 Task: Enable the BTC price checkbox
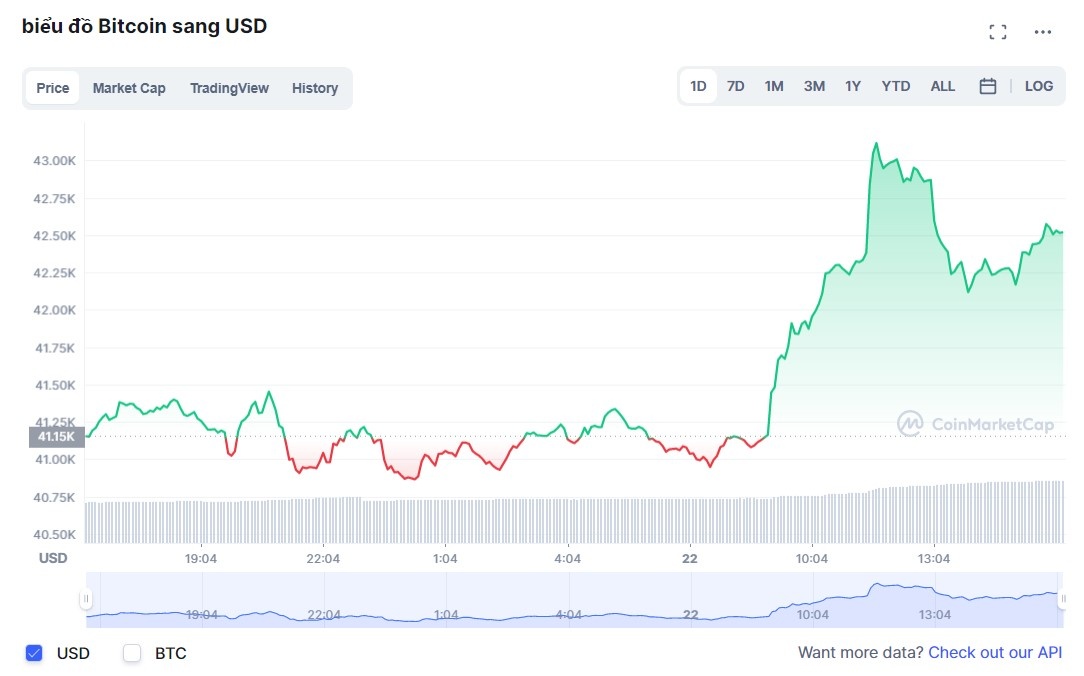click(x=131, y=653)
